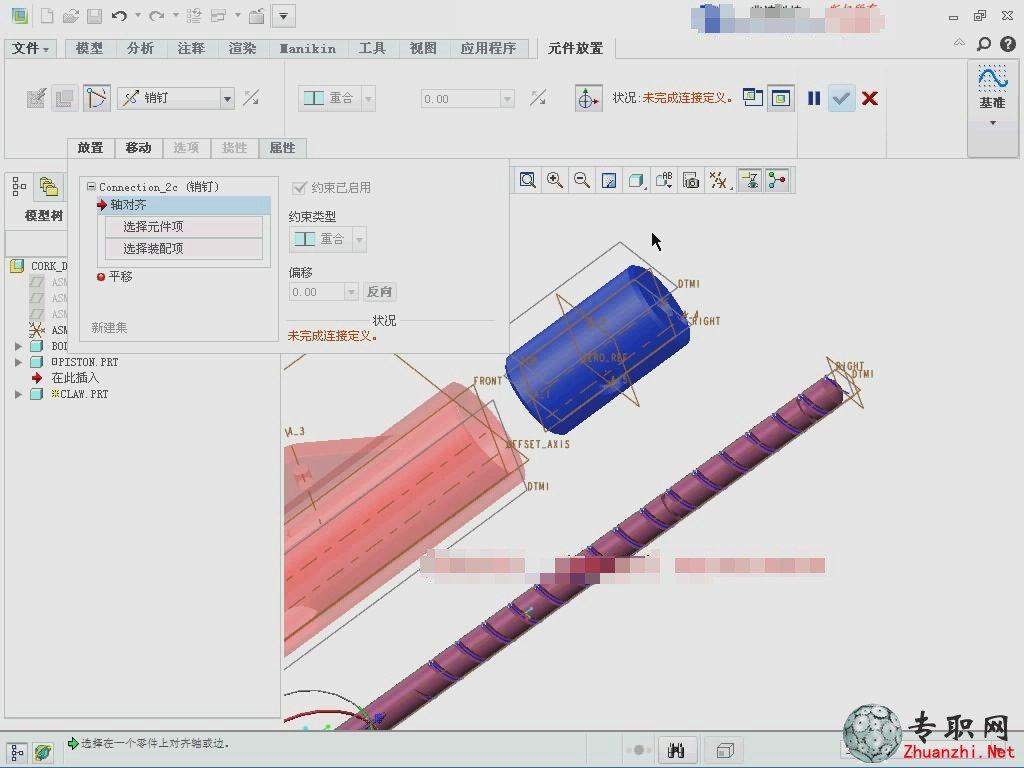Switch to the 渲染 ribbon tab
The image size is (1024, 768).
(242, 48)
